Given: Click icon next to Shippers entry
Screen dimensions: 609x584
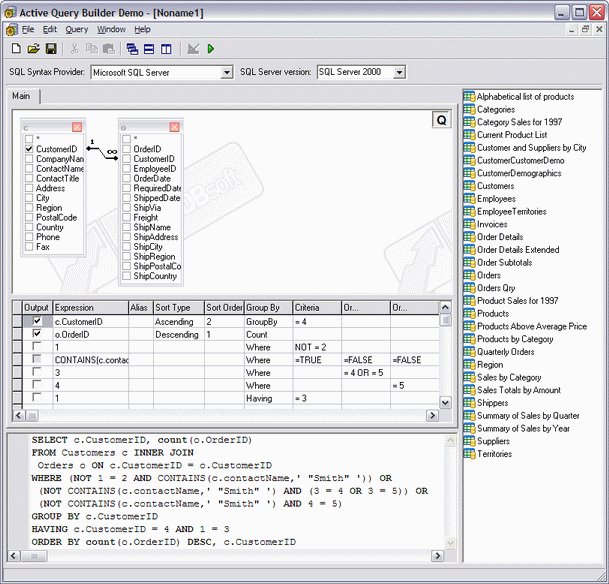Looking at the screenshot, I should click(x=469, y=403).
